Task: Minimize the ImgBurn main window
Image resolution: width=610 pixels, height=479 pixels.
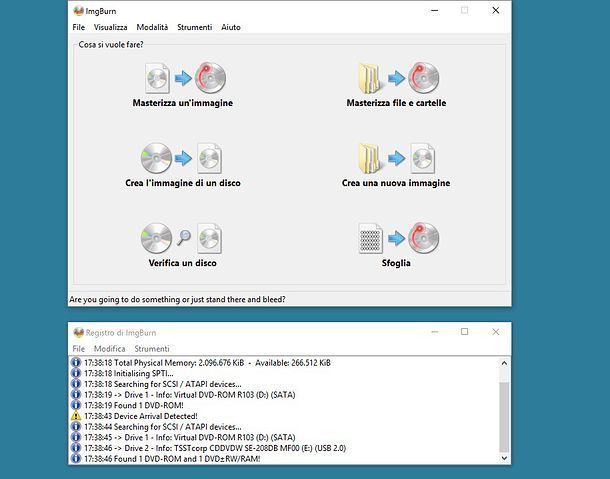Action: [x=435, y=11]
